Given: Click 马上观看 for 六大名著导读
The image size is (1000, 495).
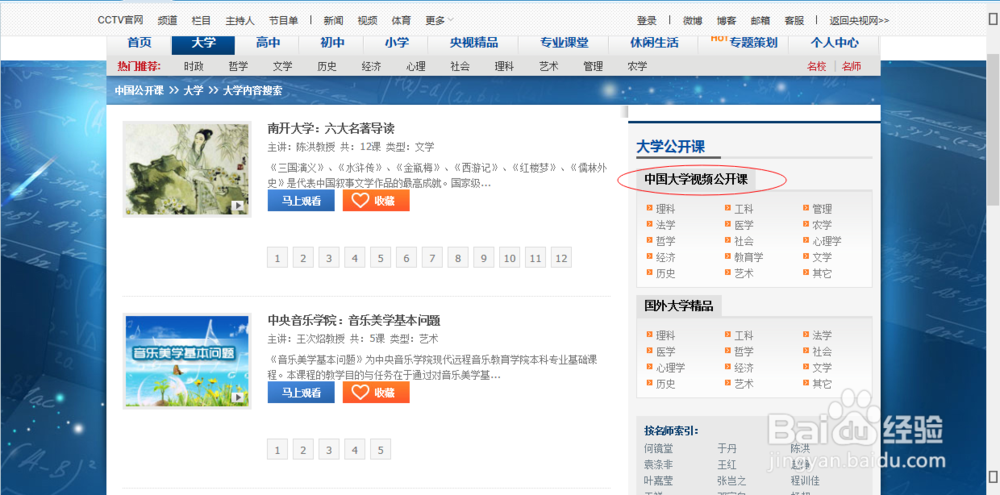Looking at the screenshot, I should tap(301, 200).
